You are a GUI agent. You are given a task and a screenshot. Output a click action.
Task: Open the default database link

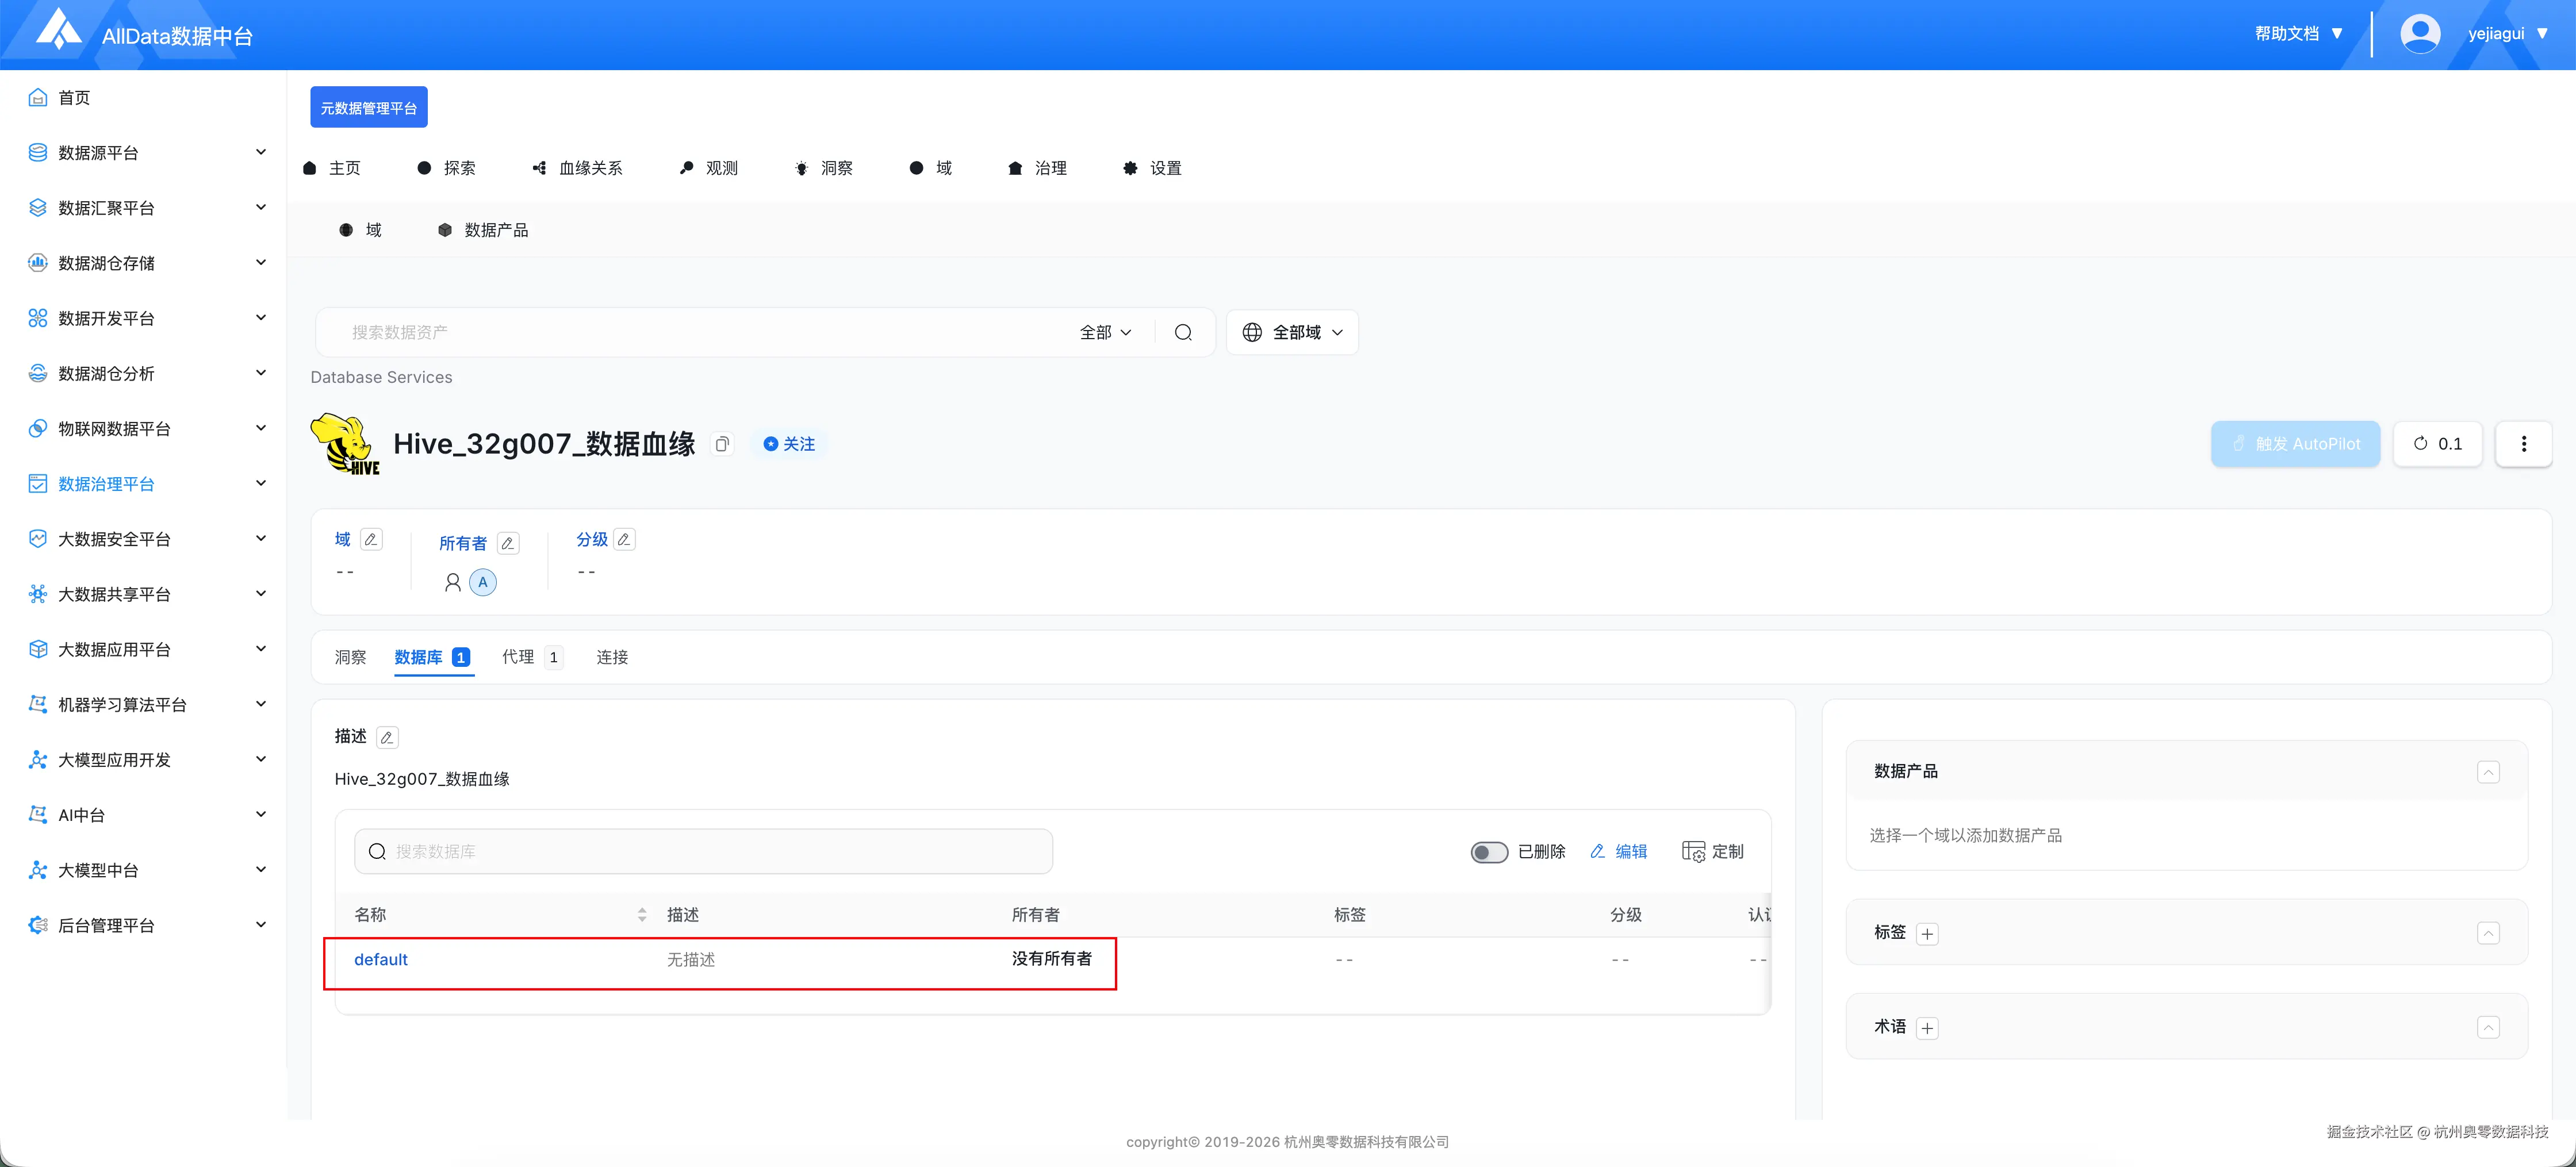click(x=381, y=960)
